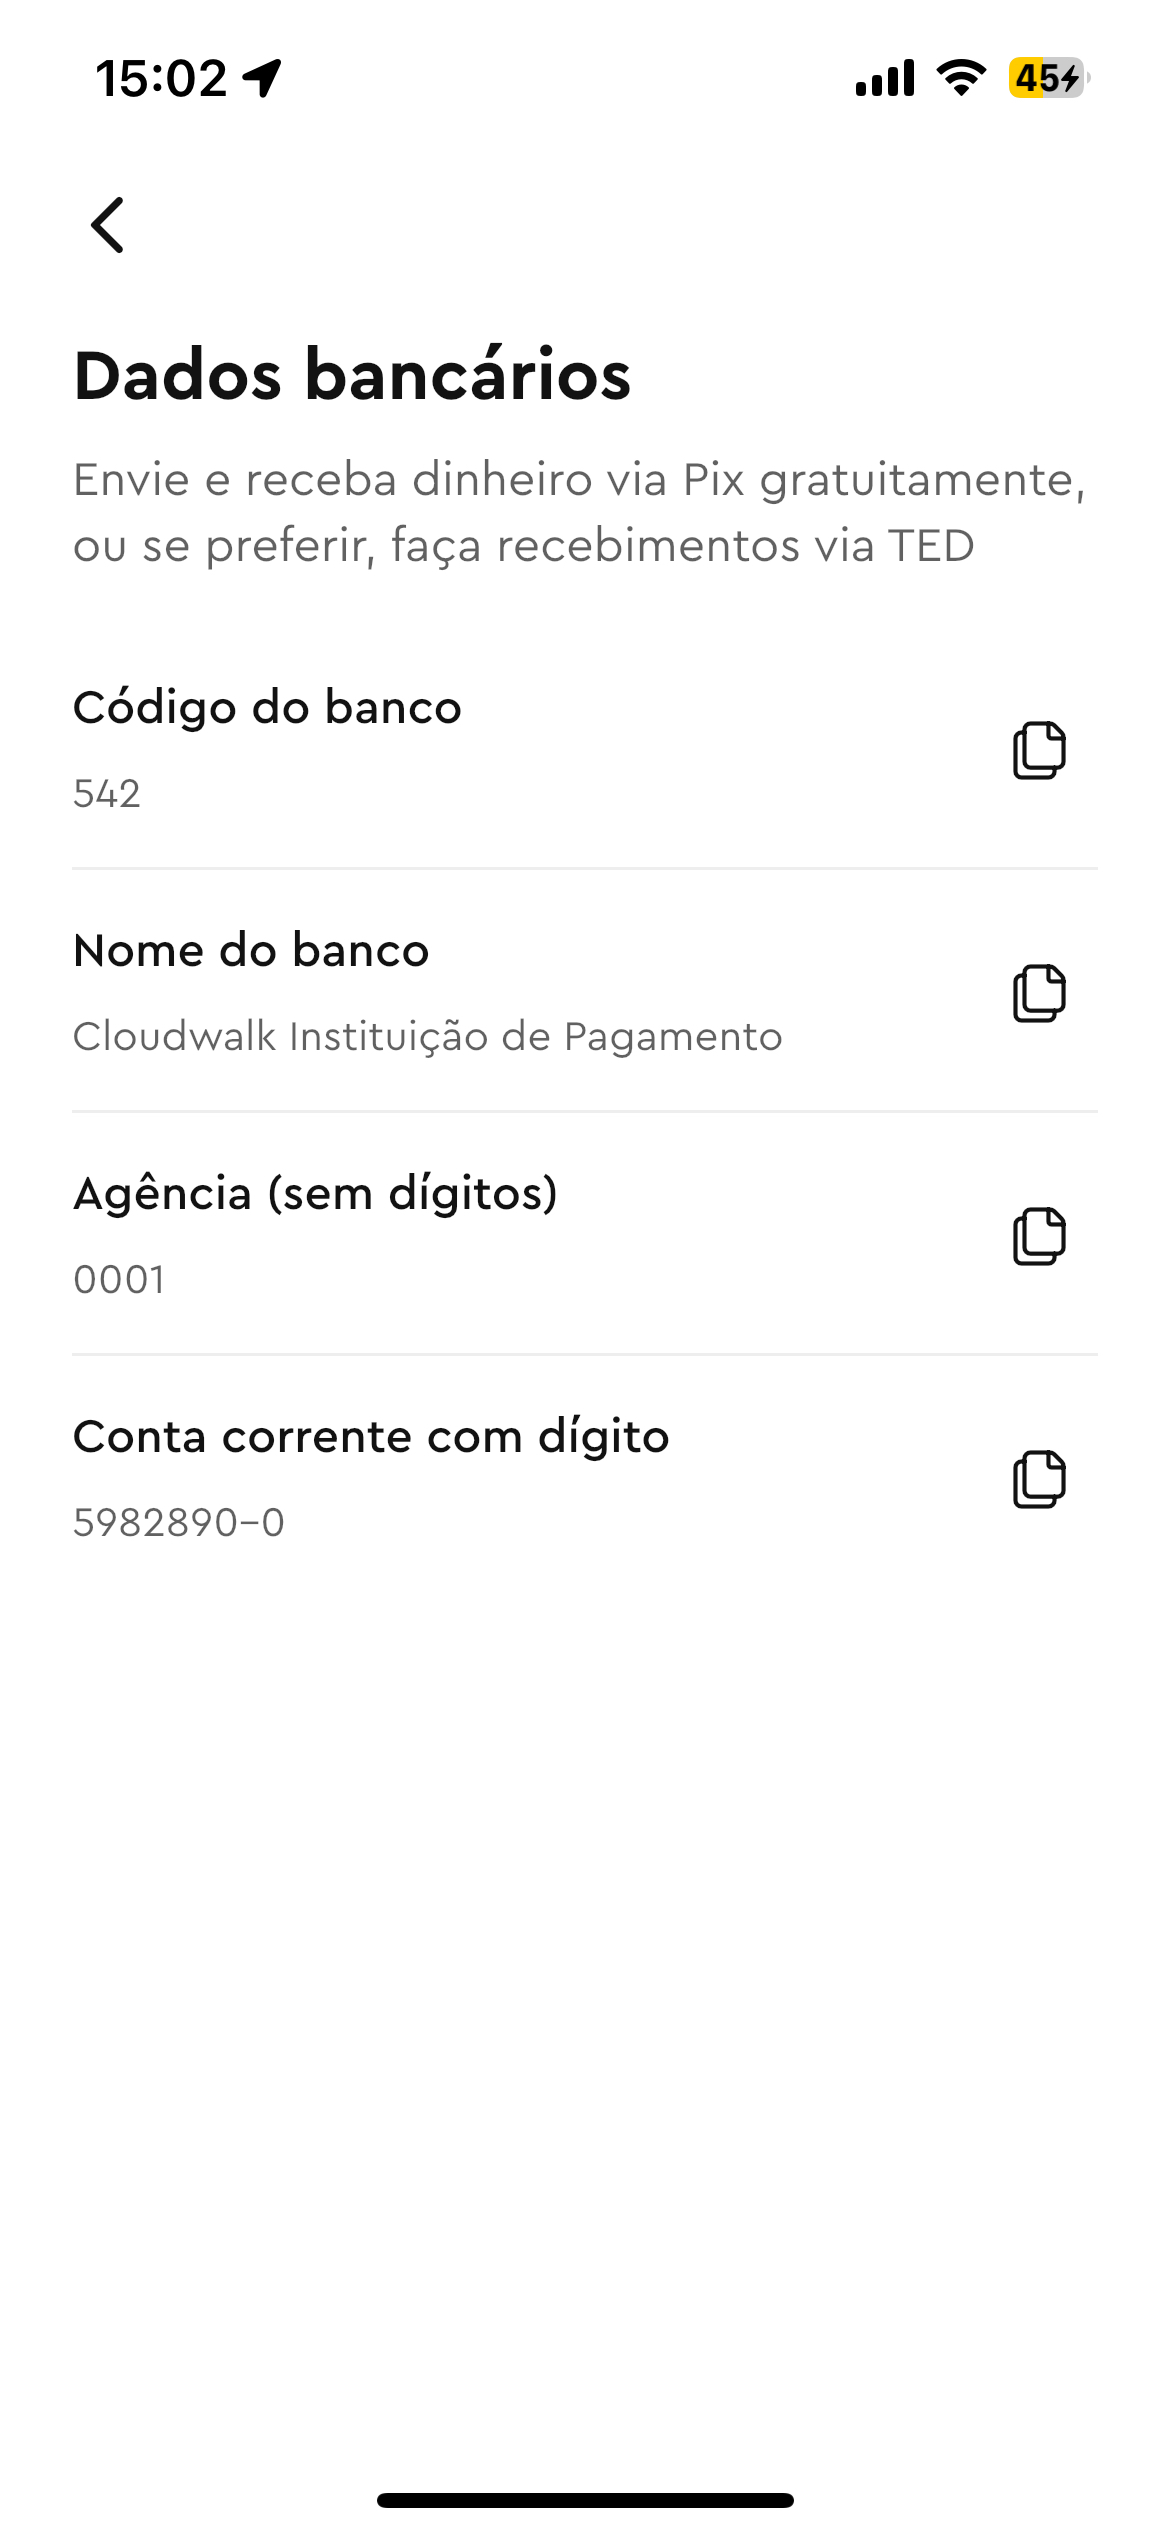Tap Cloudwalk Instituição de Pagamento text
The image size is (1170, 2532).
pyautogui.click(x=427, y=1037)
